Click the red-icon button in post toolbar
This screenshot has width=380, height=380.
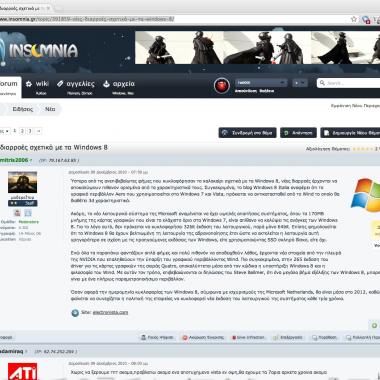[x=203, y=338]
